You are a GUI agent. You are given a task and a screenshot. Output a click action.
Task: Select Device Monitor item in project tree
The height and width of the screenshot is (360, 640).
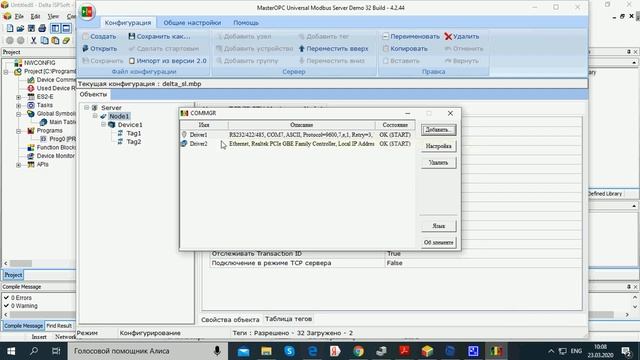coord(51,156)
